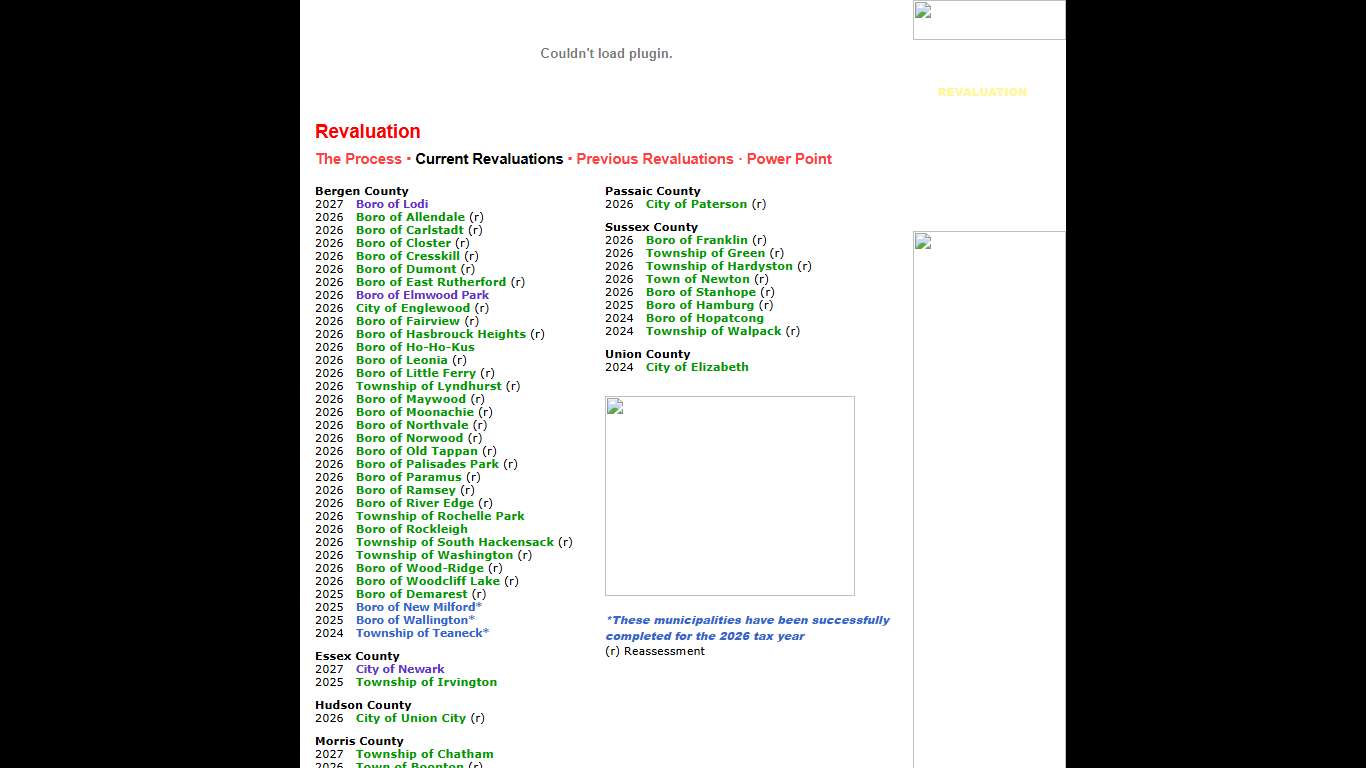Click the broken image at top right

(988, 20)
